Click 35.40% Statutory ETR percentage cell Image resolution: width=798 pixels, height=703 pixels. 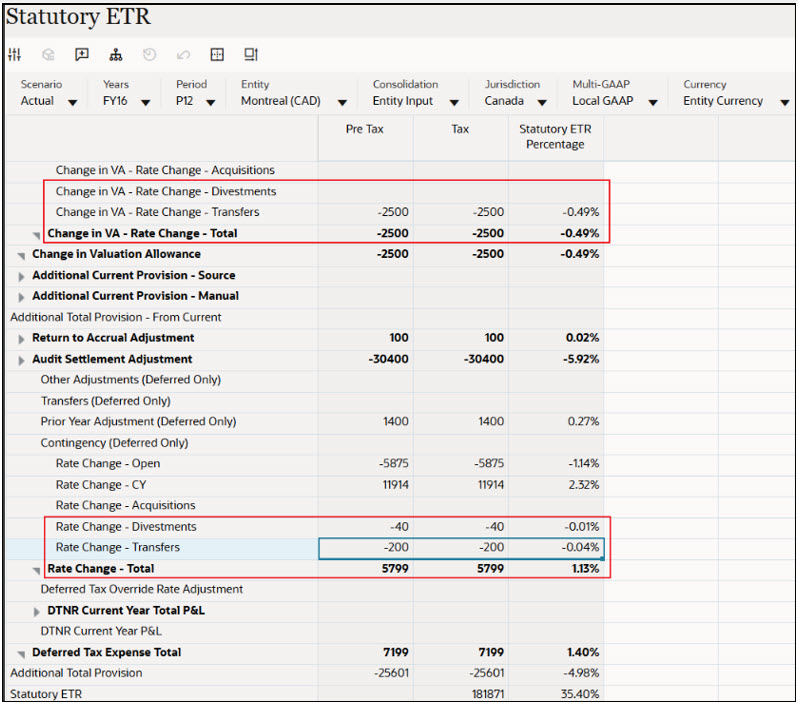click(x=556, y=694)
